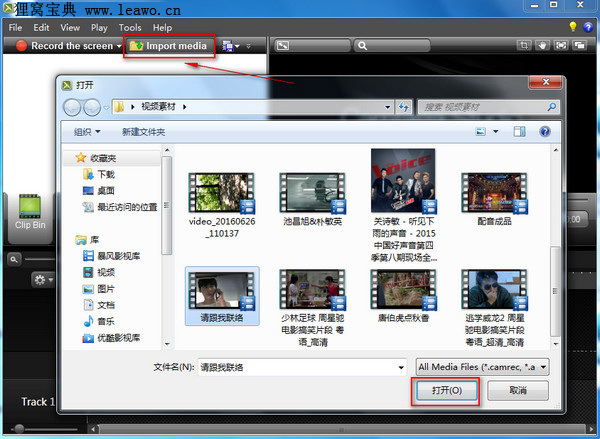Click the timeline settings gear icon
This screenshot has width=600, height=439.
coord(40,280)
